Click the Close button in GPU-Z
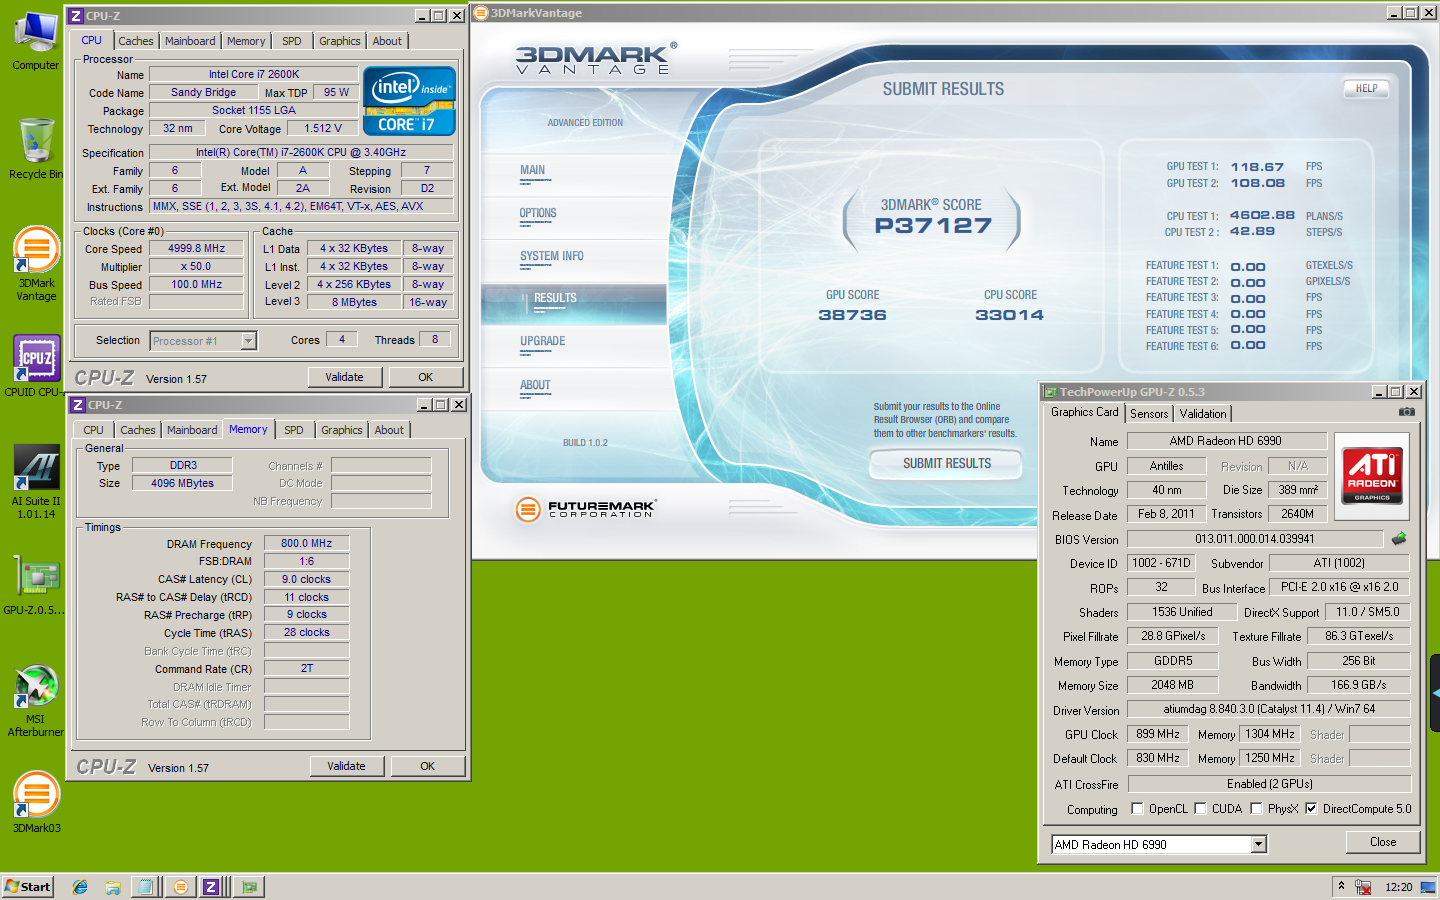This screenshot has height=900, width=1440. [x=1383, y=842]
